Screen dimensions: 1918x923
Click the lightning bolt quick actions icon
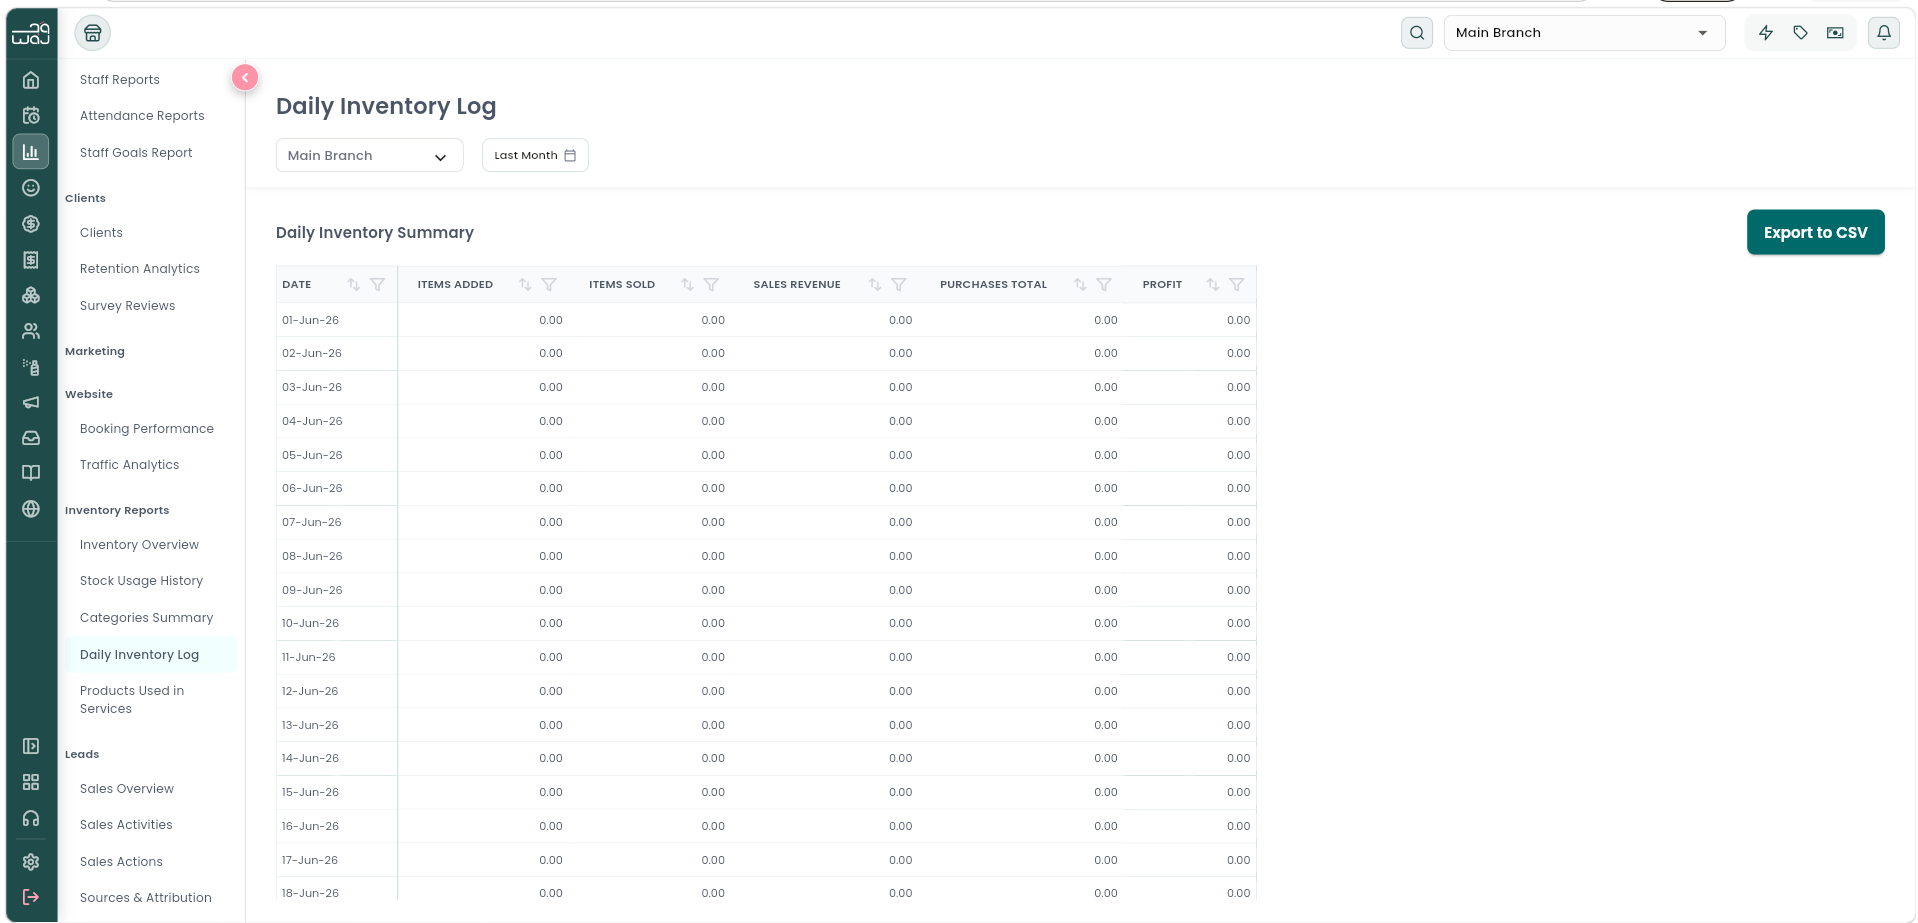point(1766,33)
